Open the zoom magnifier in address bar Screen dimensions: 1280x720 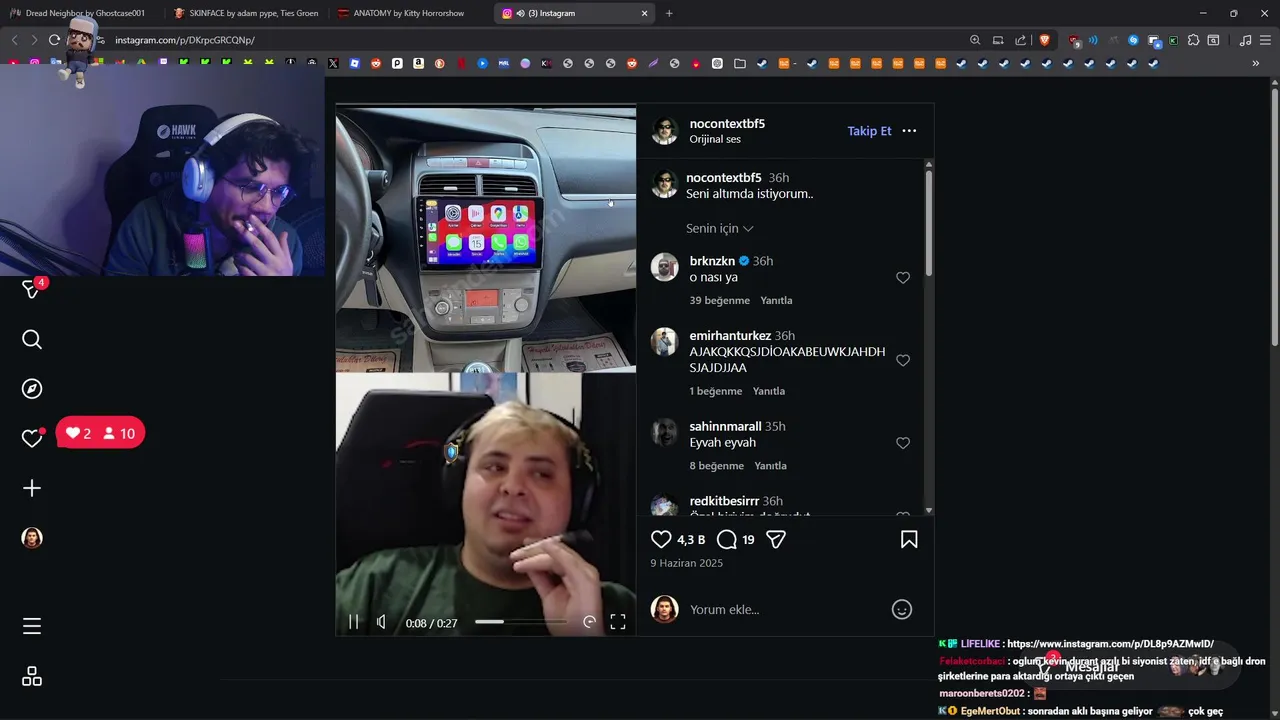click(x=975, y=40)
